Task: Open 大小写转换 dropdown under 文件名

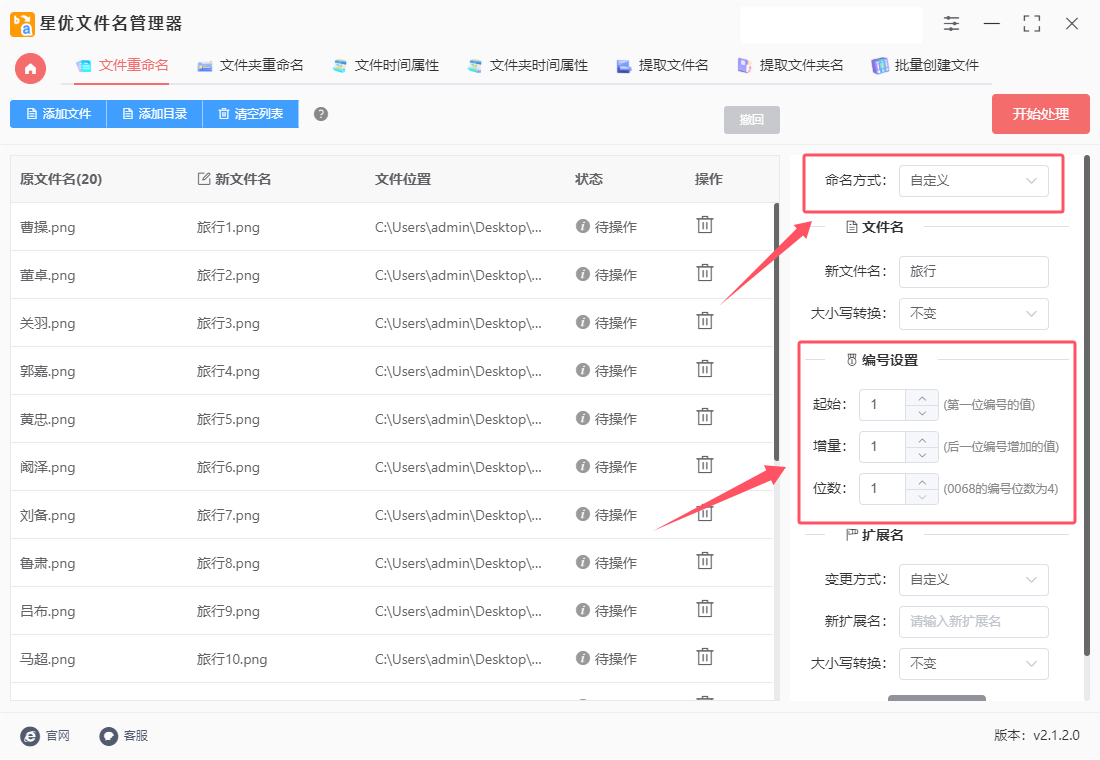Action: click(x=973, y=314)
